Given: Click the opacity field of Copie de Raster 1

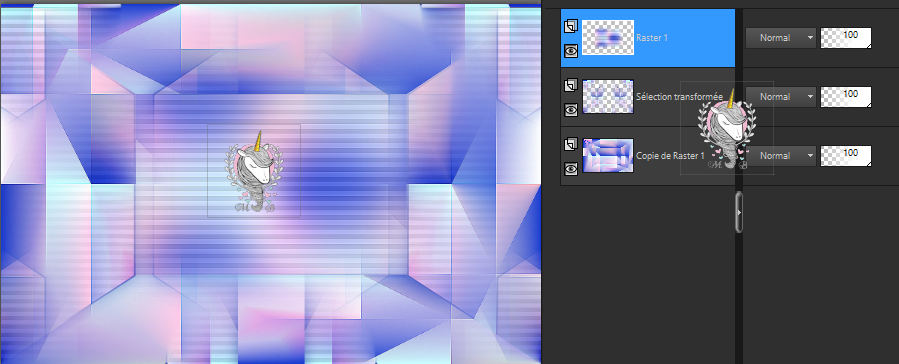Looking at the screenshot, I should pyautogui.click(x=846, y=156).
